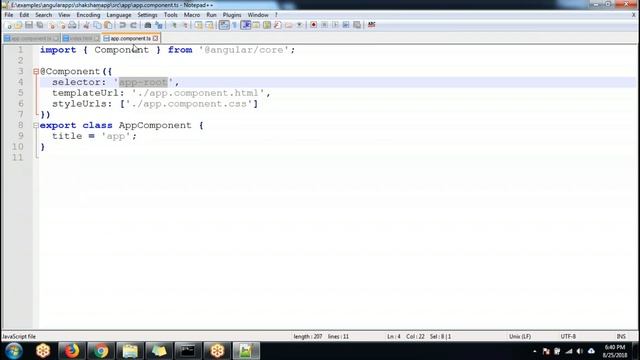Select the active app.component.ts tab
Screen dimensions: 640x360
pos(130,38)
